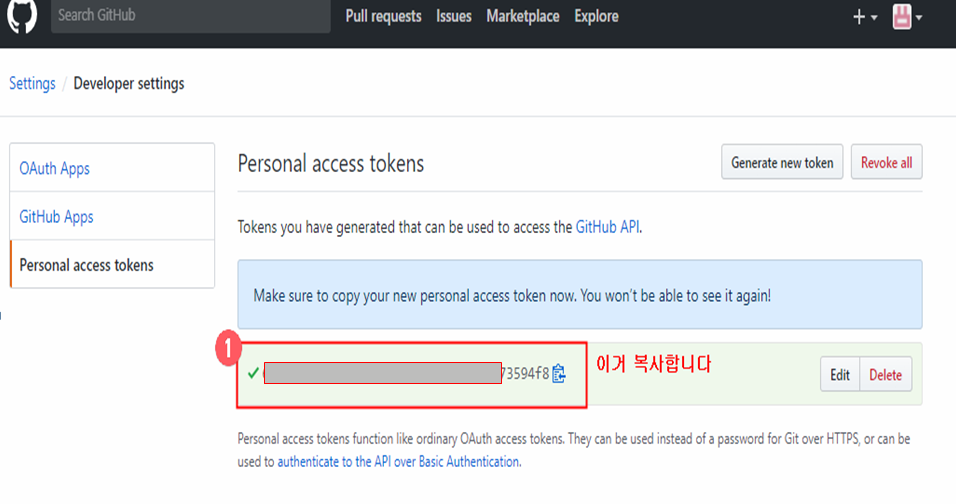Click the pink profile avatar image
Image resolution: width=956 pixels, height=504 pixels.
(902, 17)
